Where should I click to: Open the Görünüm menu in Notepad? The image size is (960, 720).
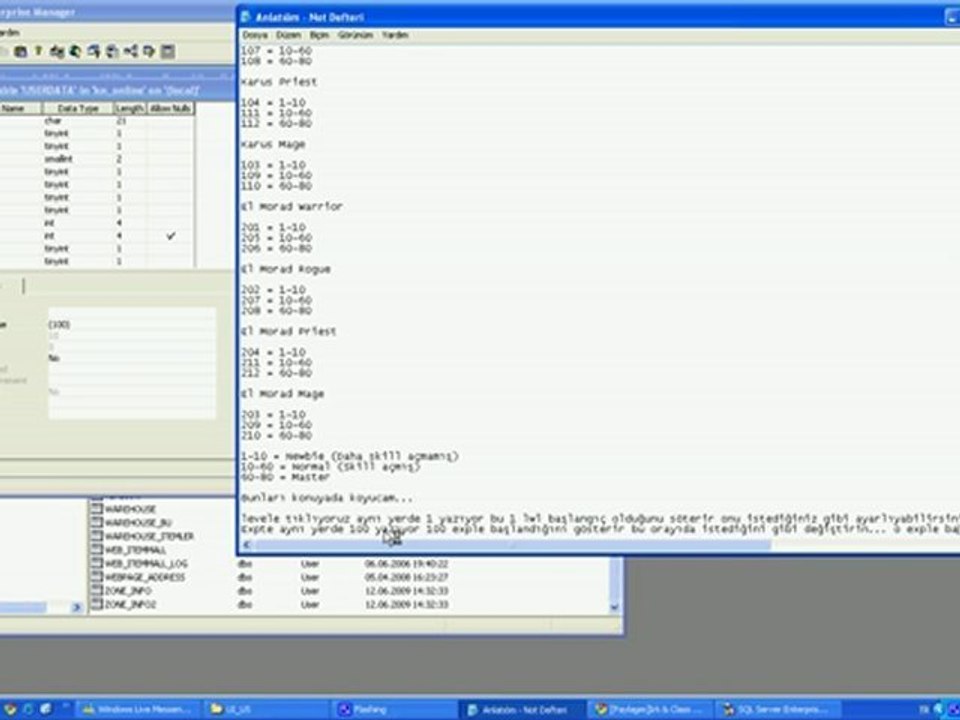[355, 35]
